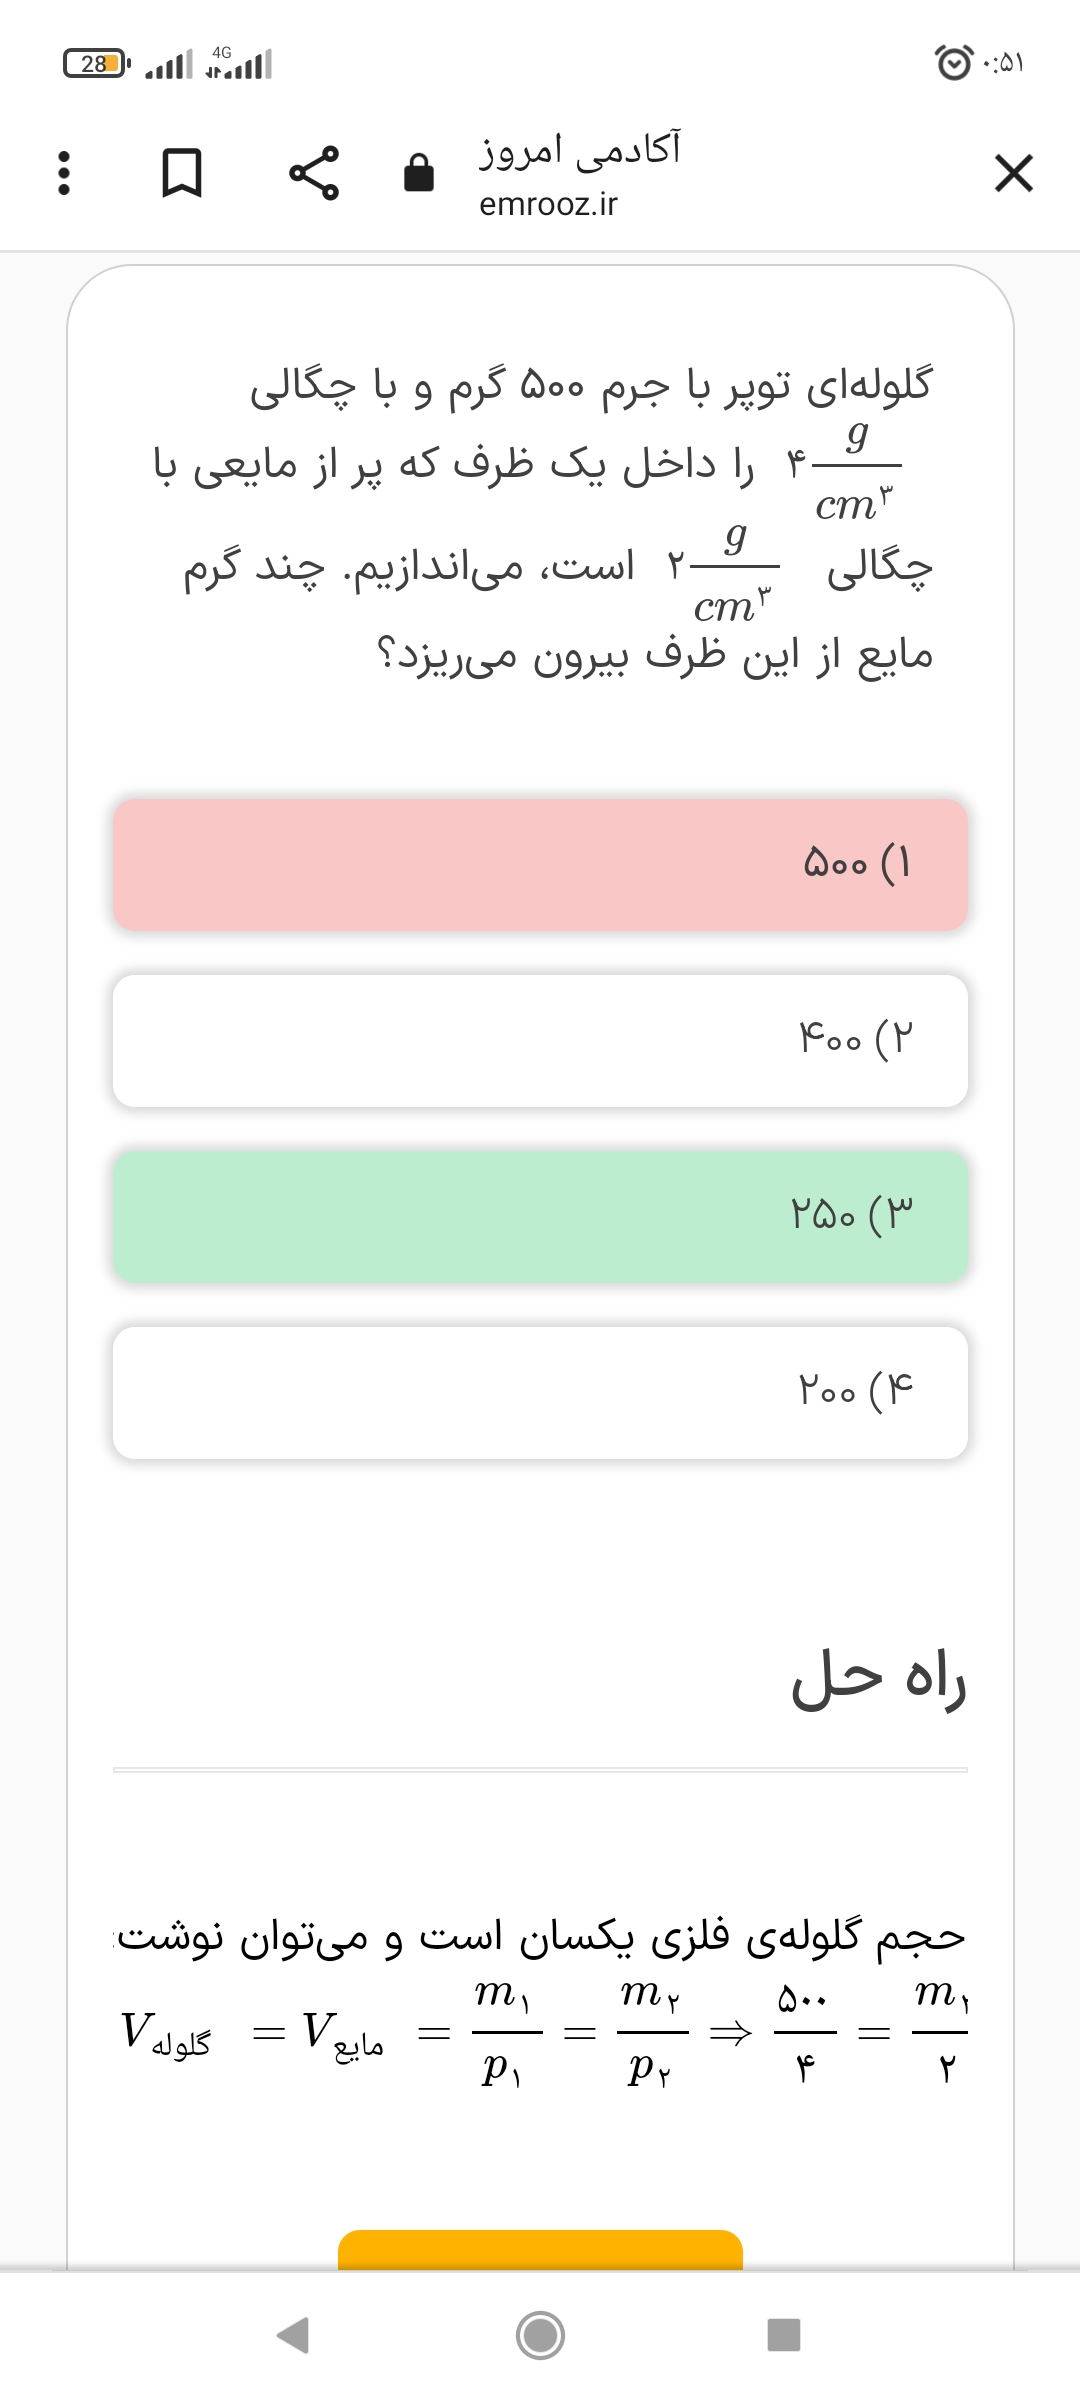Image resolution: width=1080 pixels, height=2400 pixels.
Task: Tap the padlock site security icon
Action: pos(418,173)
